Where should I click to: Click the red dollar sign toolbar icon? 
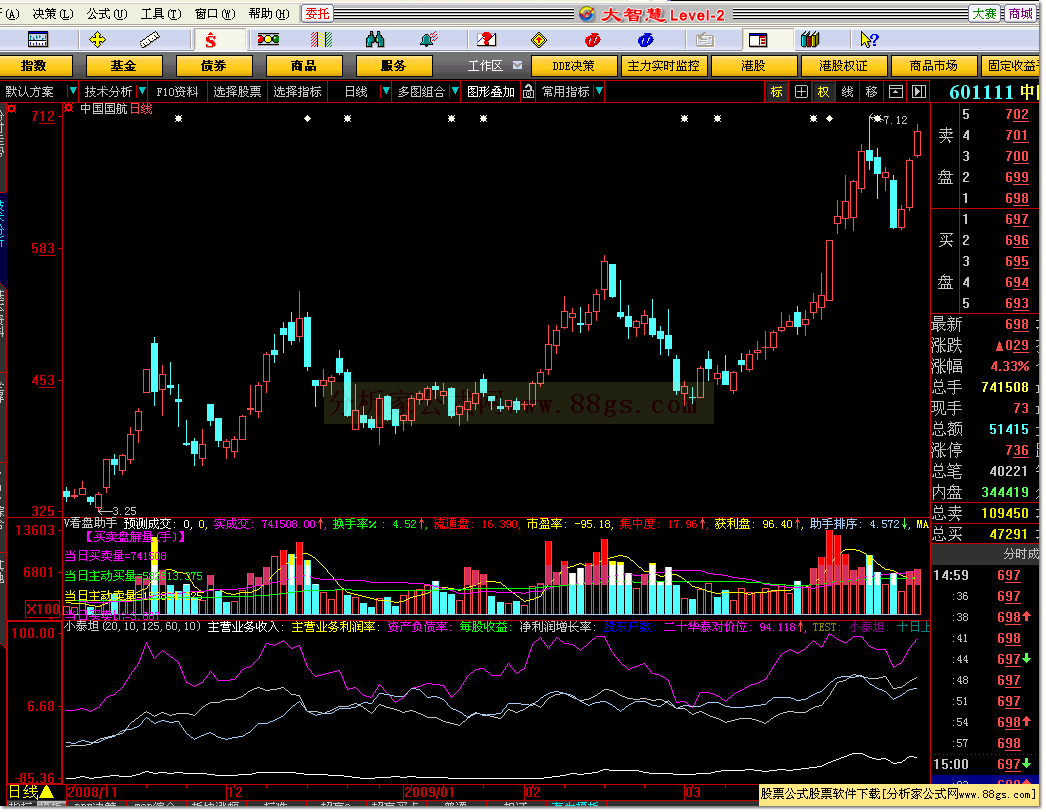pyautogui.click(x=211, y=40)
